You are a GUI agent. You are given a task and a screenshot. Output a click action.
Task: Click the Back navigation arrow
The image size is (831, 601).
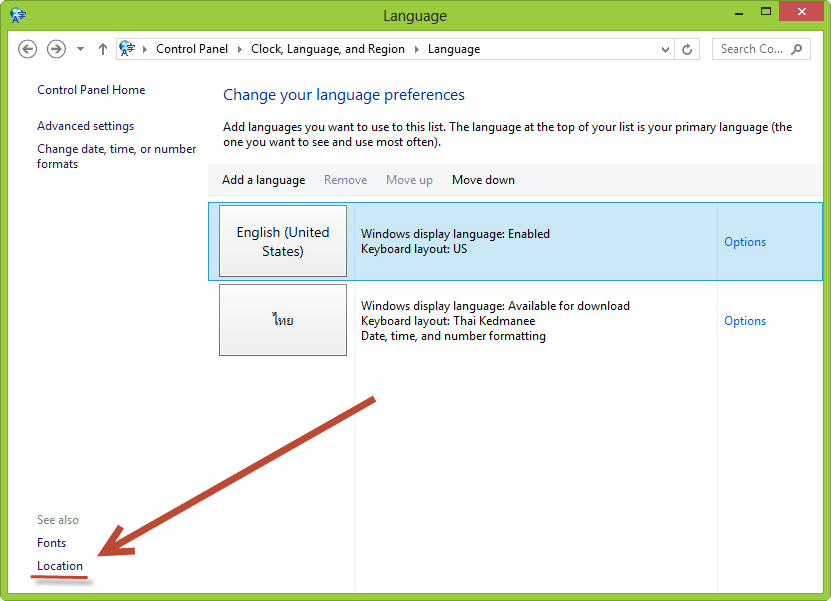coord(28,49)
